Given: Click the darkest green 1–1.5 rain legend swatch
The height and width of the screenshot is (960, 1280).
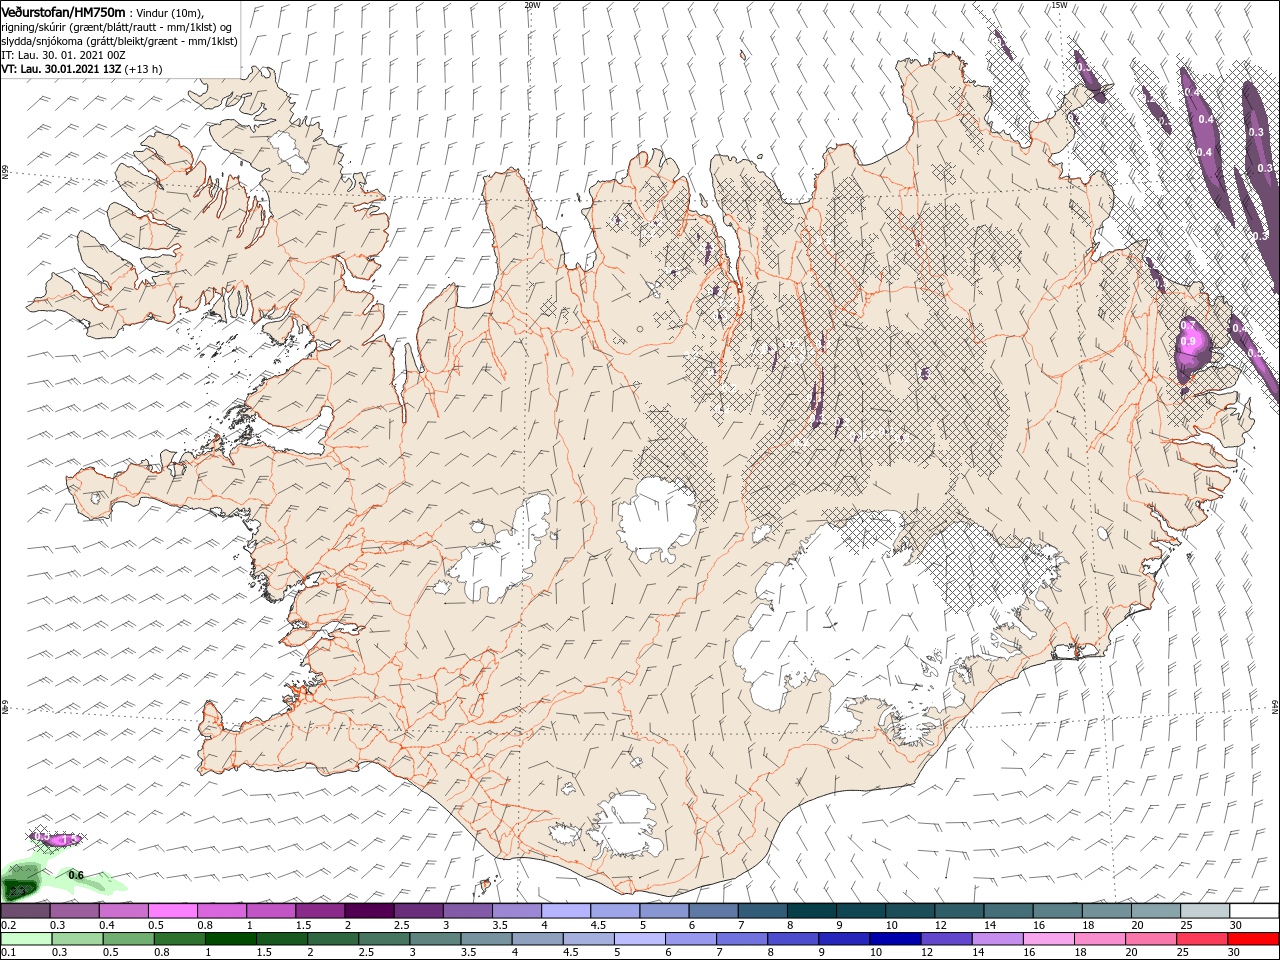Looking at the screenshot, I should (232, 939).
